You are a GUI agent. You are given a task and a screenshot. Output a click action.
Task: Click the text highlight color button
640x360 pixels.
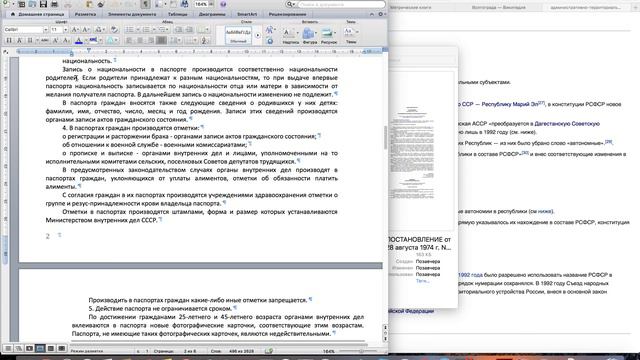click(x=93, y=40)
